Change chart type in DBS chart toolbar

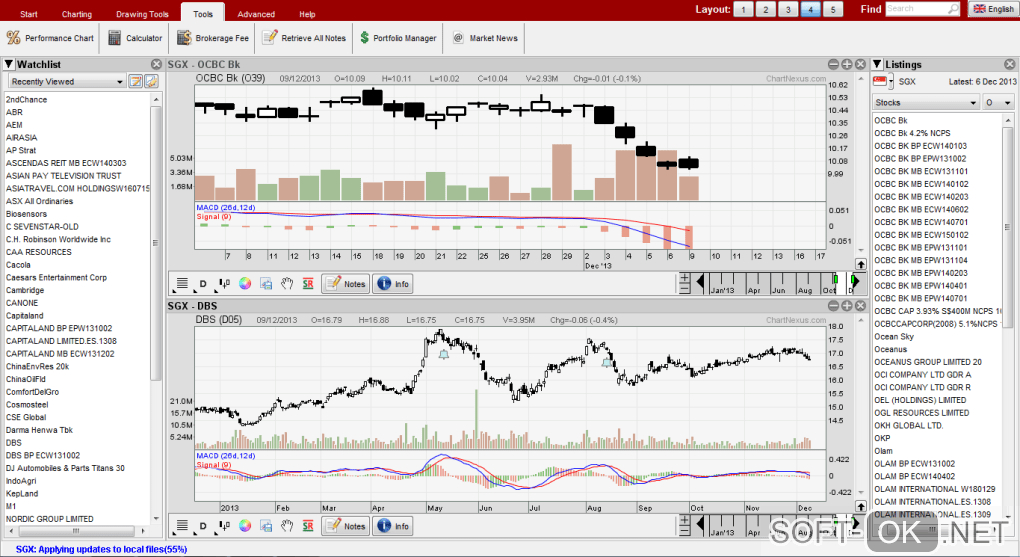[x=224, y=526]
